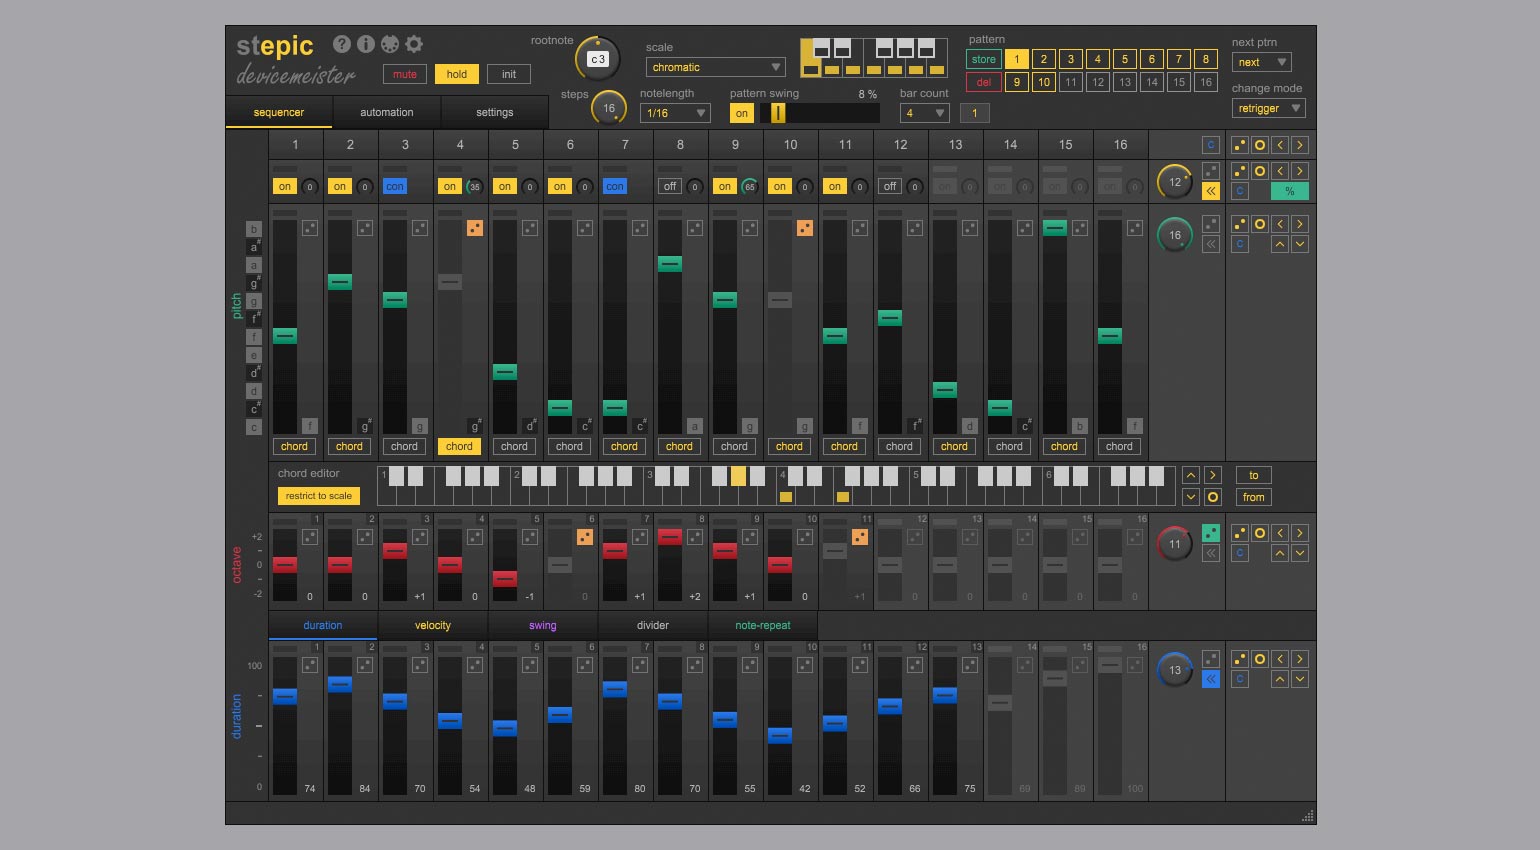Open the change mode retrigger dropdown
The image size is (1540, 850).
pos(1268,108)
